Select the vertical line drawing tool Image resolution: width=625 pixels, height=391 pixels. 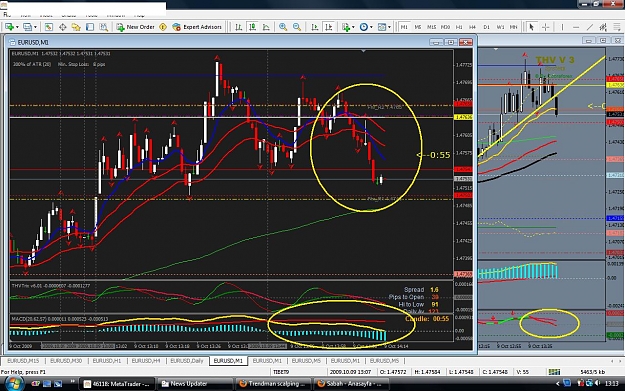[x=562, y=27]
